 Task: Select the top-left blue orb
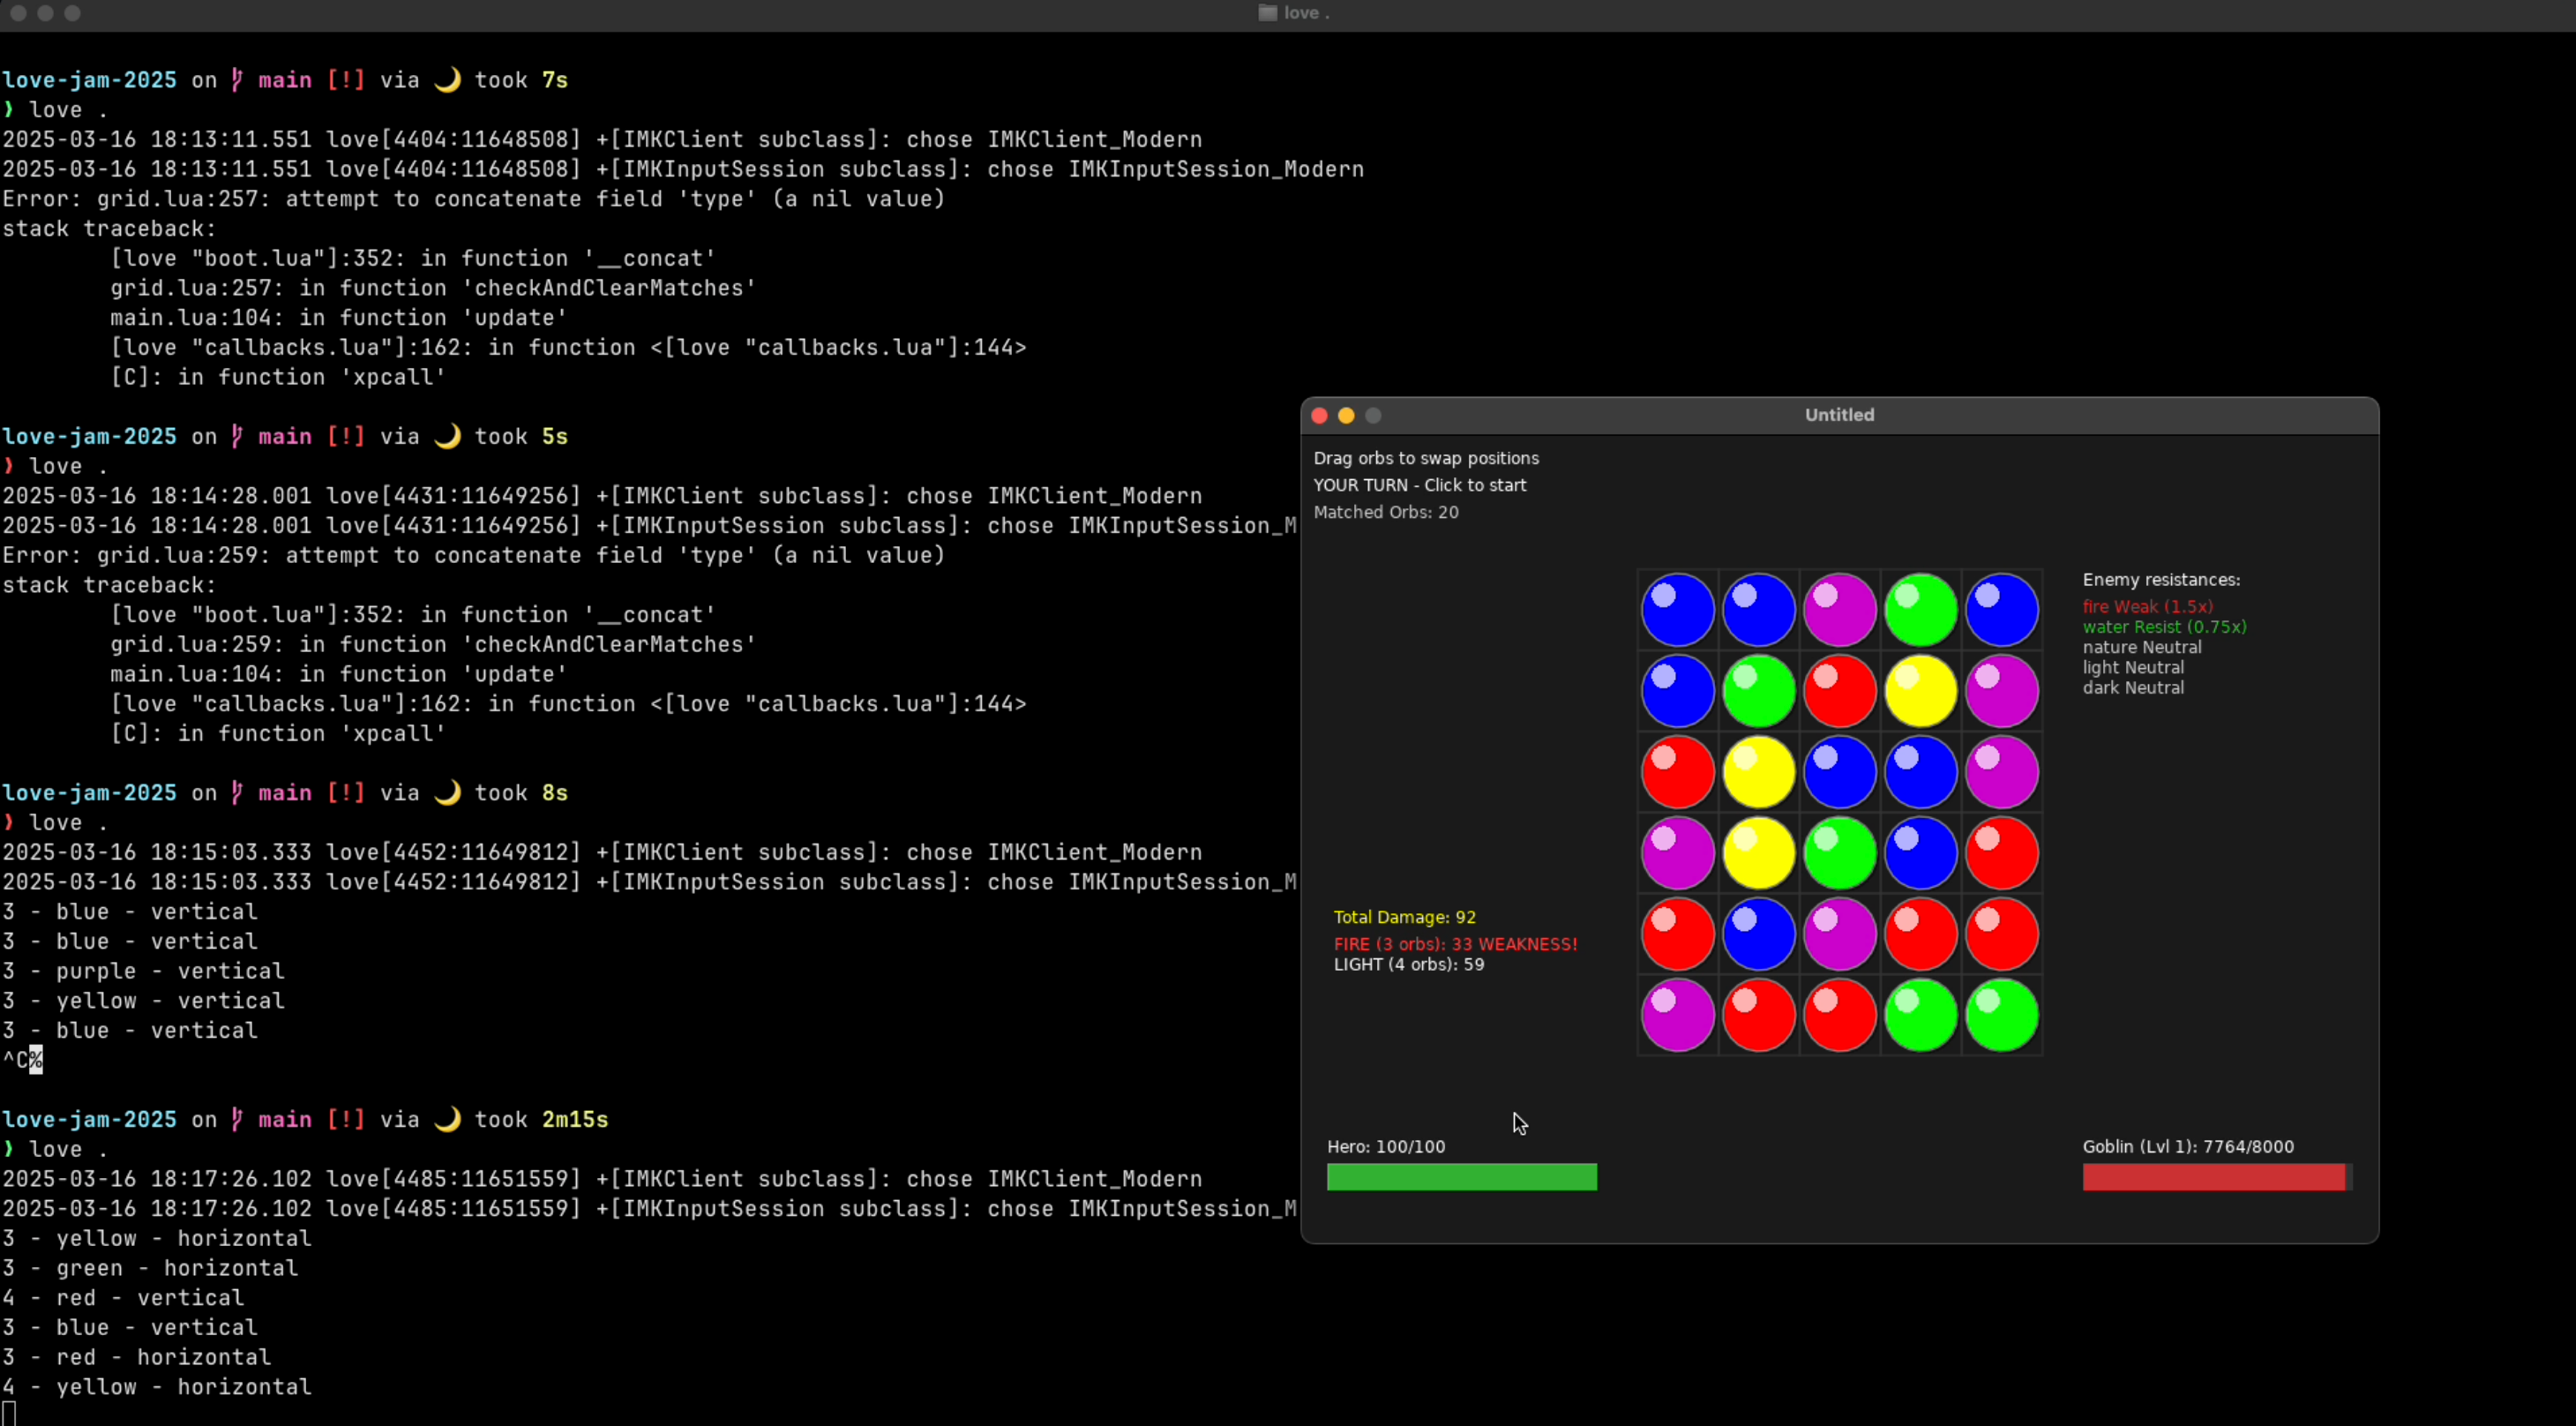pyautogui.click(x=1677, y=610)
